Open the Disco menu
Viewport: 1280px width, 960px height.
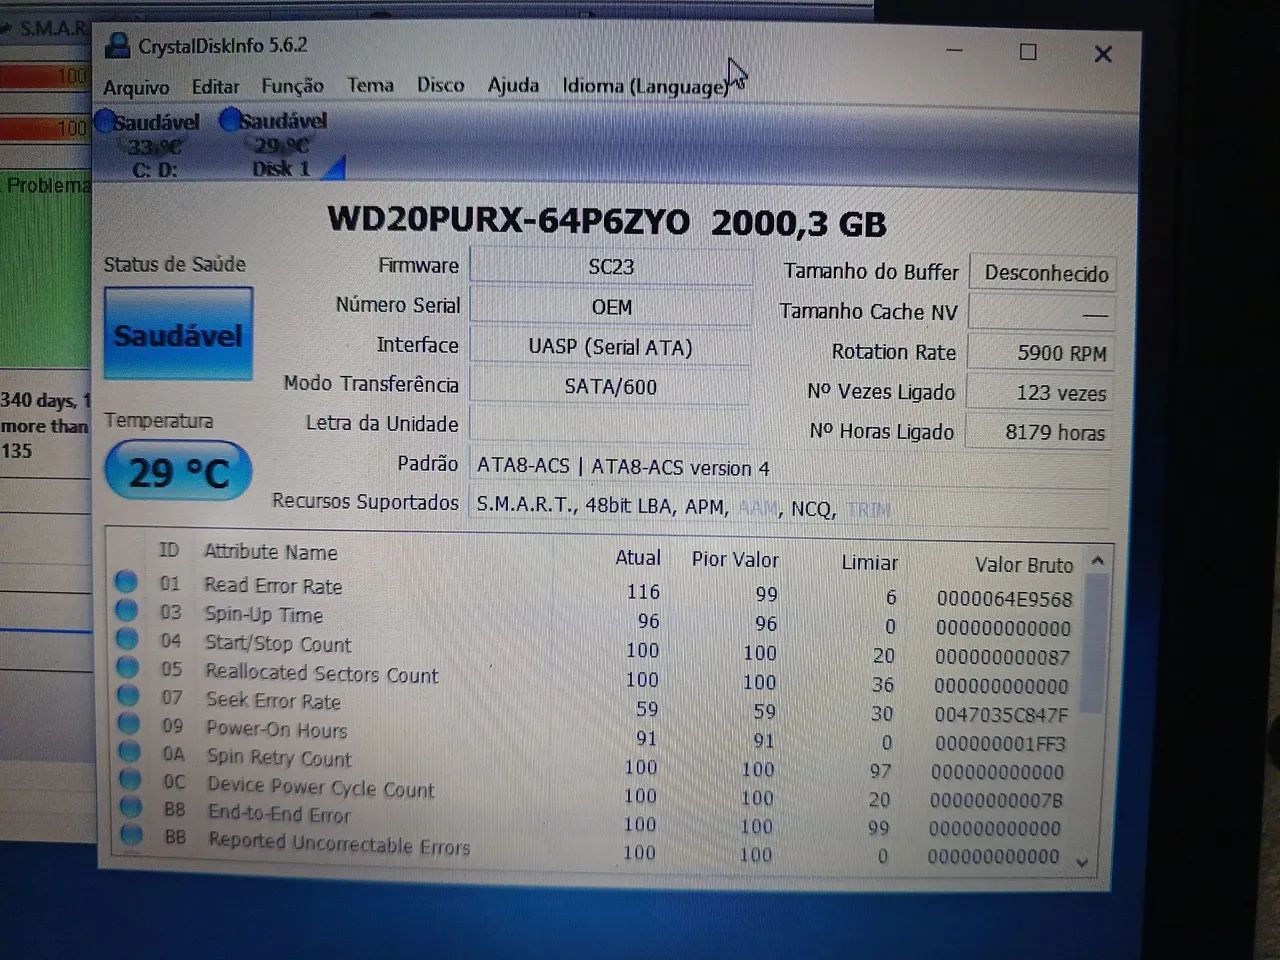(x=440, y=85)
